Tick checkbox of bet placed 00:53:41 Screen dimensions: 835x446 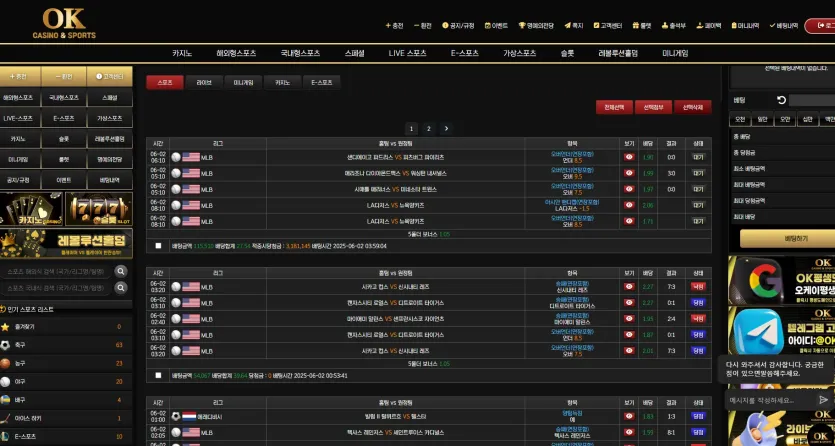click(x=158, y=375)
